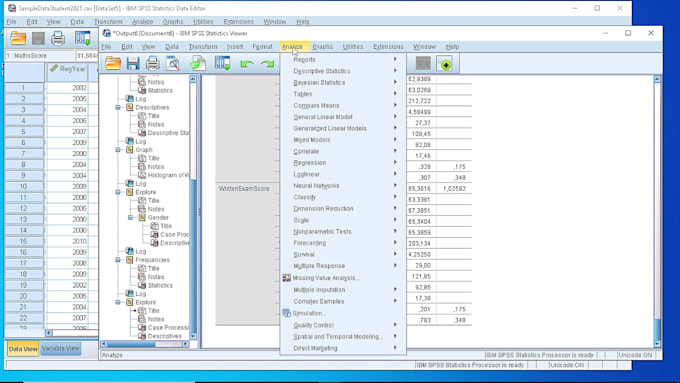Image resolution: width=680 pixels, height=383 pixels.
Task: Click Graph heading icon in outline
Action: (129, 150)
